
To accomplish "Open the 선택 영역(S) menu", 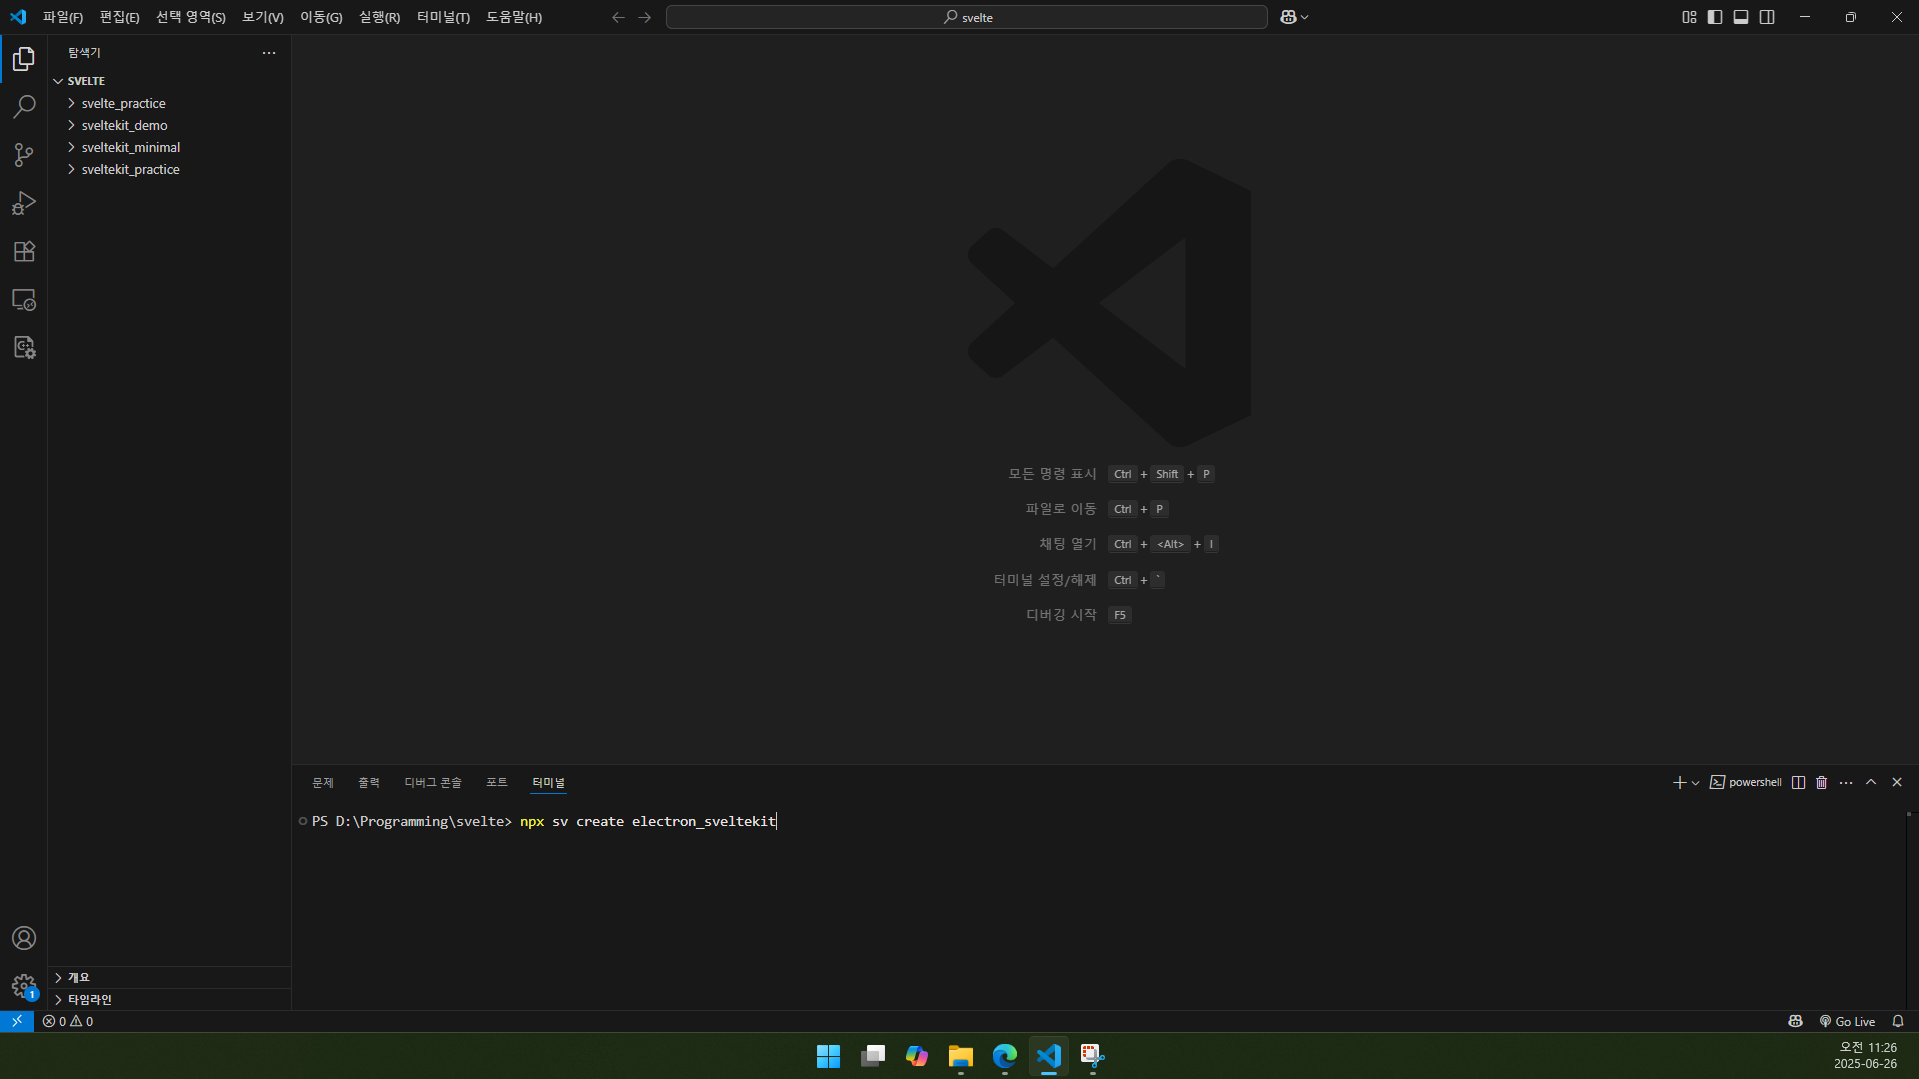I will click(191, 17).
